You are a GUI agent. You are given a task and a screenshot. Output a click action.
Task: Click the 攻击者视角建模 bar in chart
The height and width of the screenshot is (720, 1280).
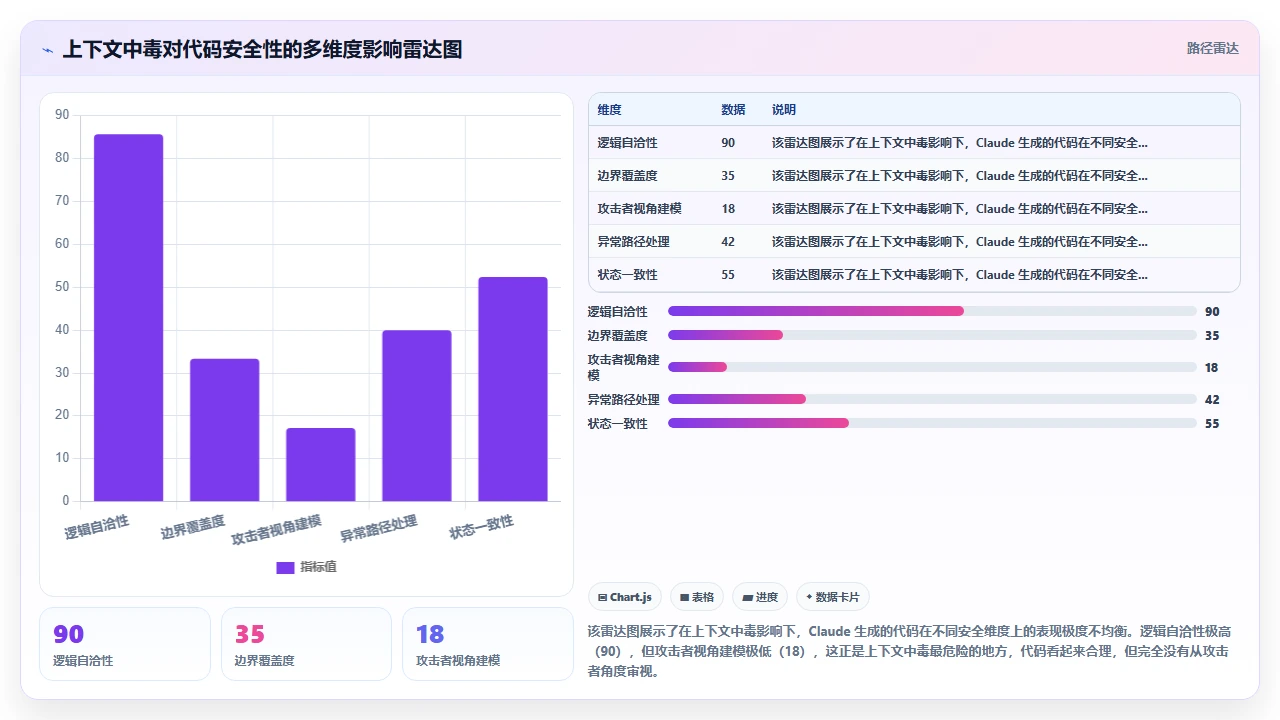(x=320, y=465)
